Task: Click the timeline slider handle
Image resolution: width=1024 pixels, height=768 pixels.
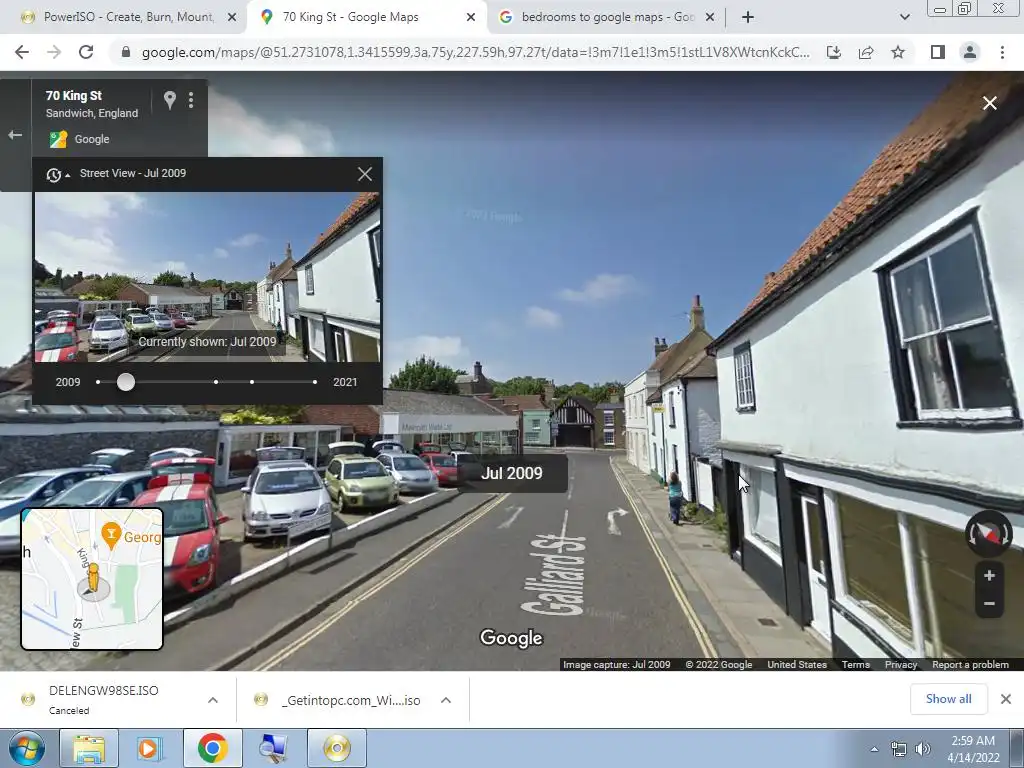Action: point(126,382)
